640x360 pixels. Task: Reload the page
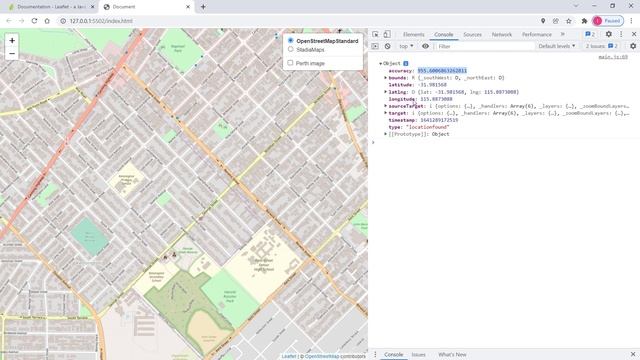point(34,21)
